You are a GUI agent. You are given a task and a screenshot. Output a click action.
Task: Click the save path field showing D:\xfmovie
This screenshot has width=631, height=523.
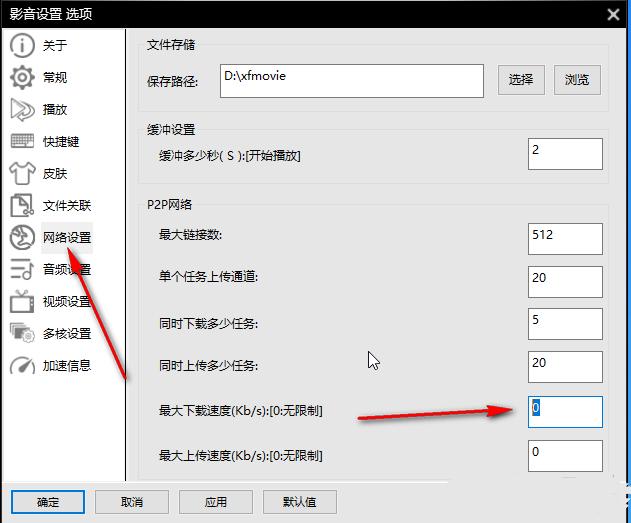tap(352, 80)
